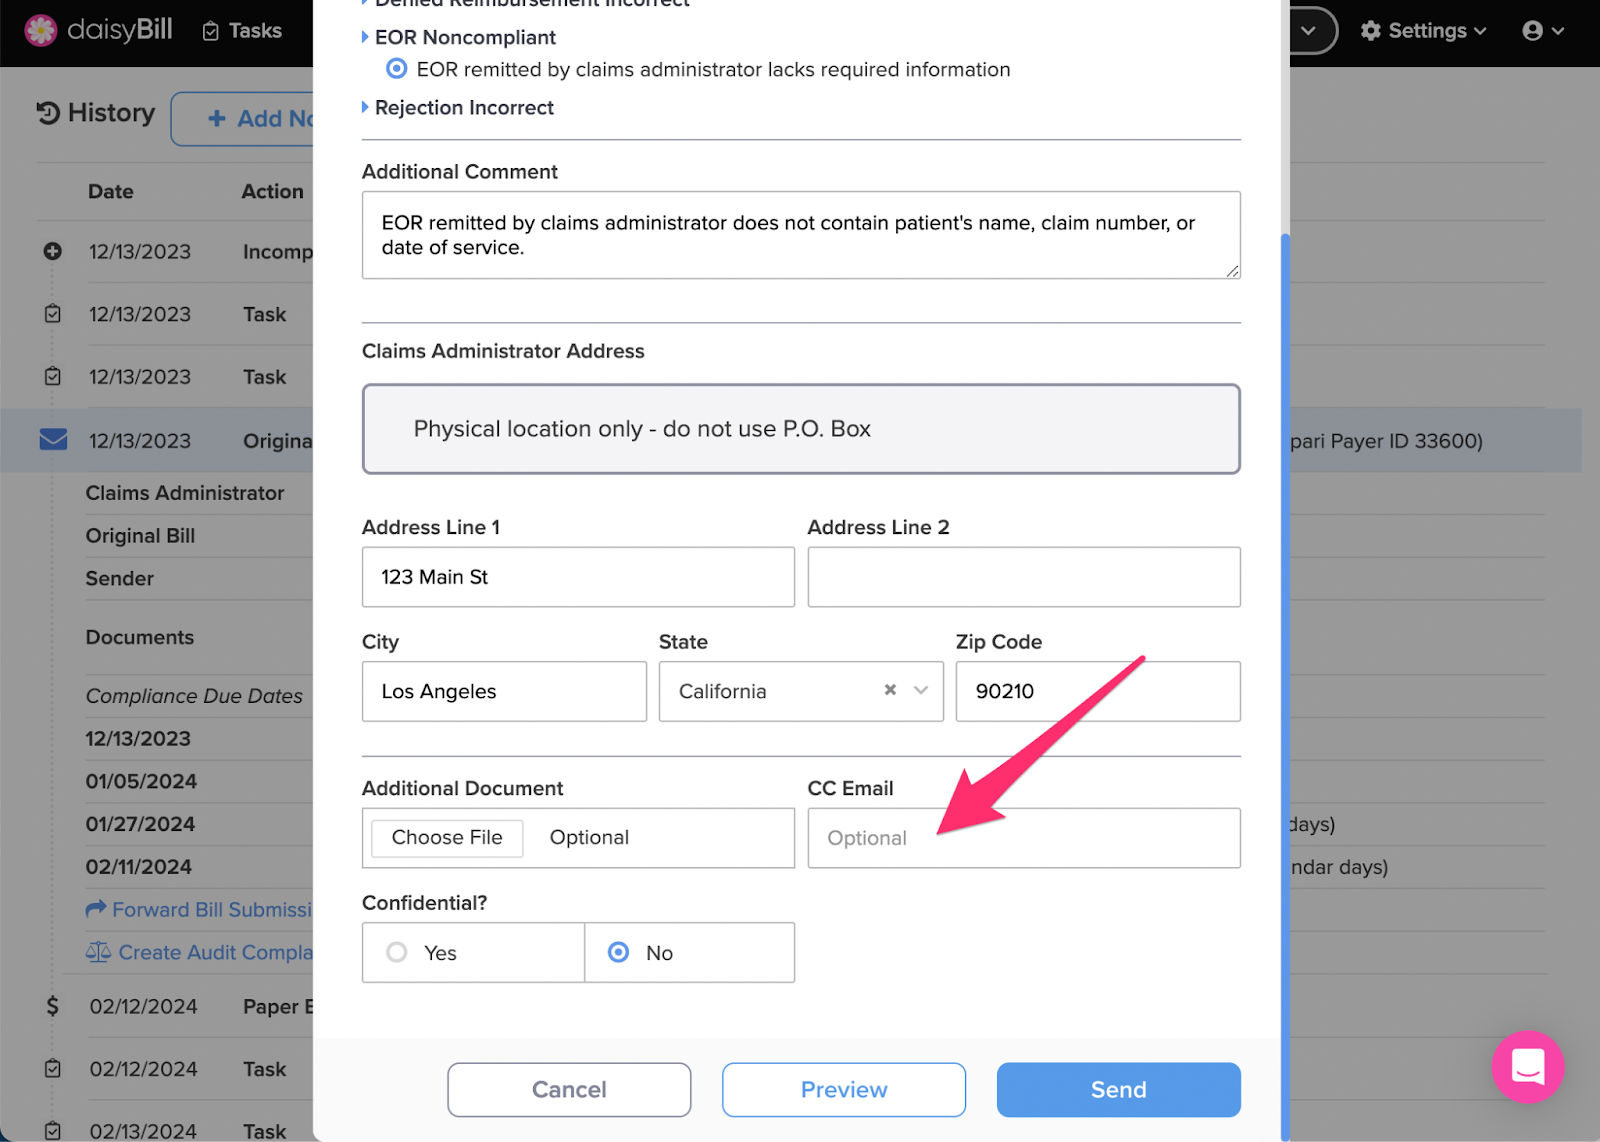Screen dimensions: 1600x1142
Task: Click the Preview button
Action: (844, 1089)
